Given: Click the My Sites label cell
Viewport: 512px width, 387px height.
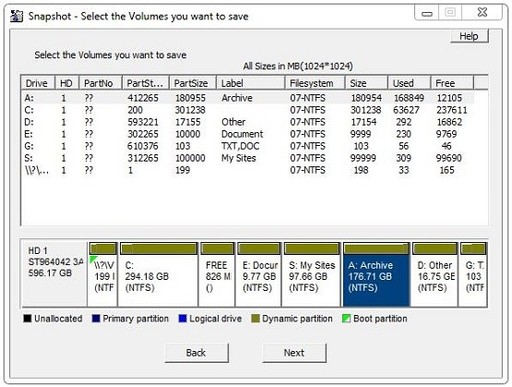Looking at the screenshot, I should click(239, 158).
